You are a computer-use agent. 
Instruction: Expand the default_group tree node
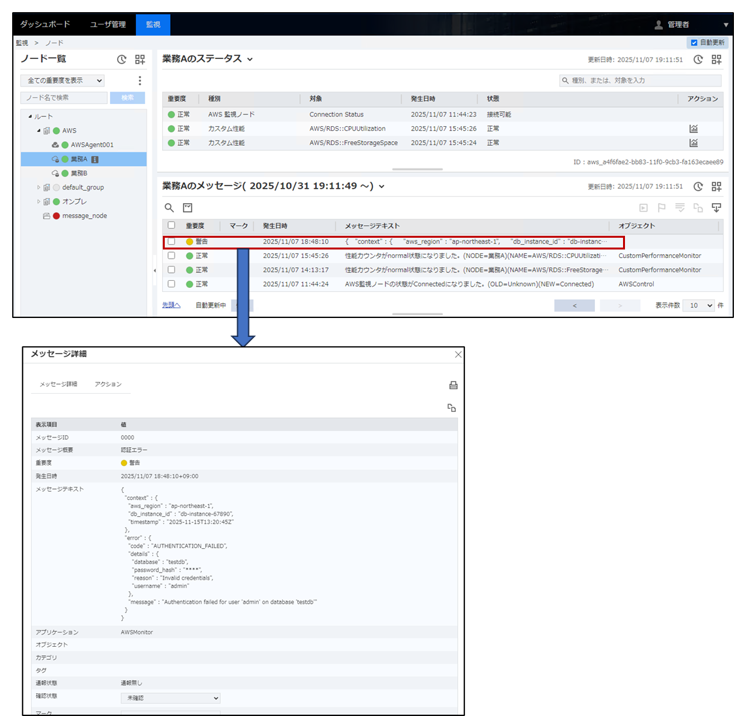coord(39,187)
